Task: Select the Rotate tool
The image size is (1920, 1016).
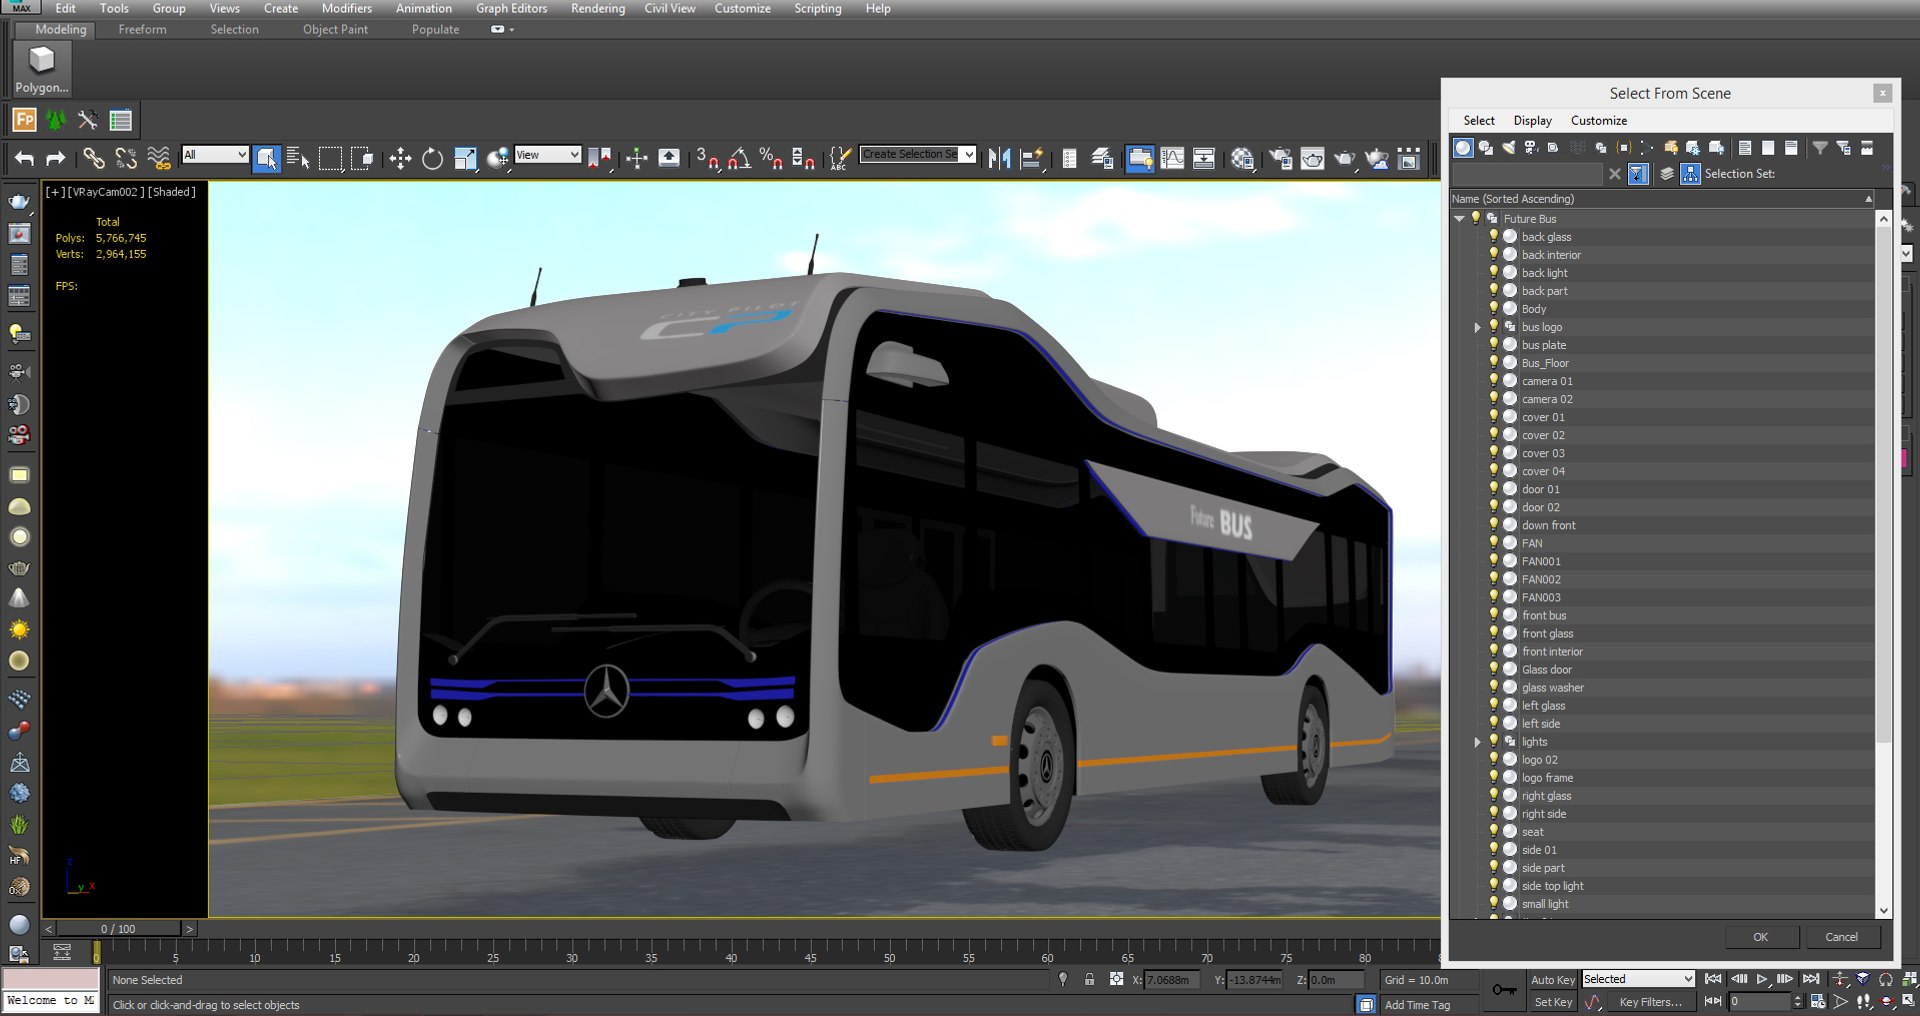Action: pos(432,158)
